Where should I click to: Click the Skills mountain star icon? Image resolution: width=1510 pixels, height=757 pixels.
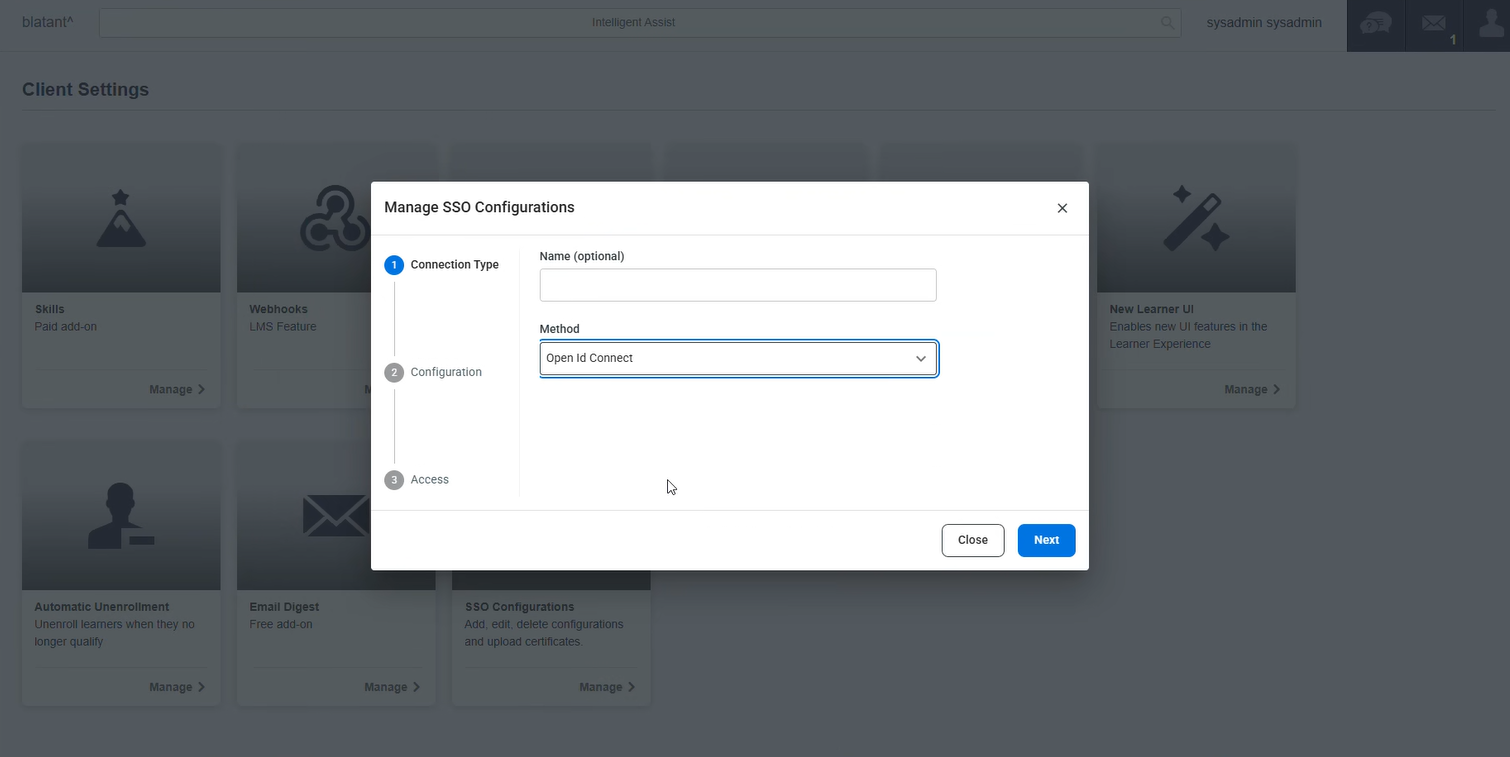[121, 218]
